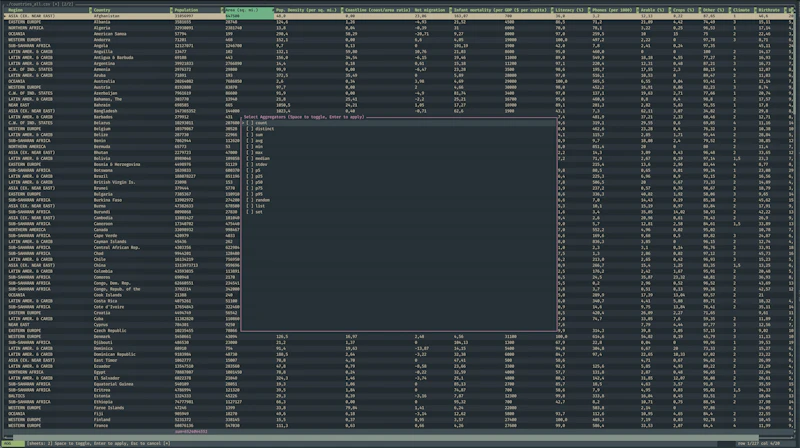Select the Bangladesh country cell
The image size is (800, 448).
point(105,111)
